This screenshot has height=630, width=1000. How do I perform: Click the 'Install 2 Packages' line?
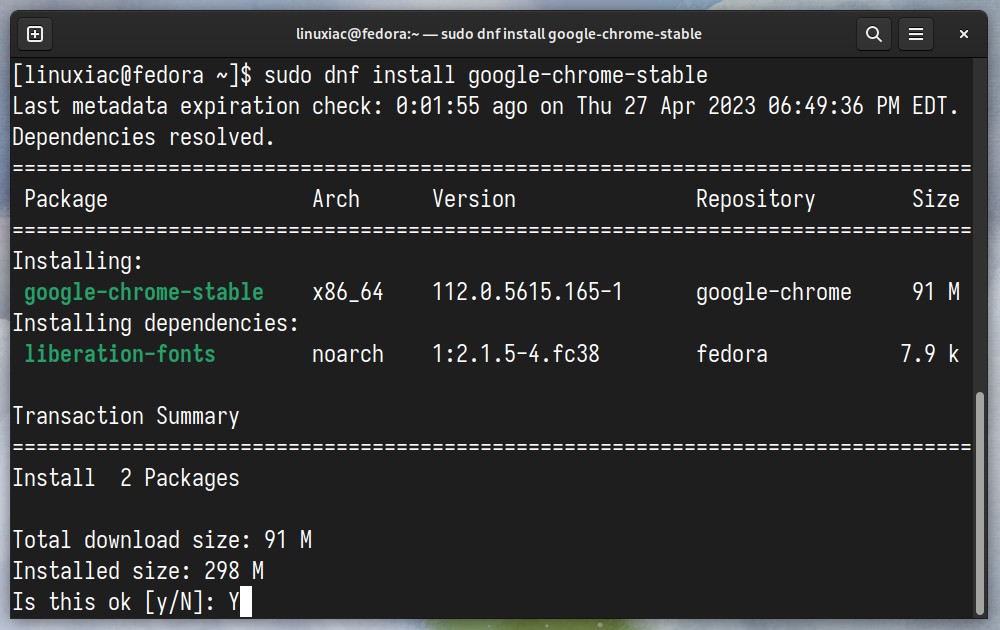pos(126,478)
